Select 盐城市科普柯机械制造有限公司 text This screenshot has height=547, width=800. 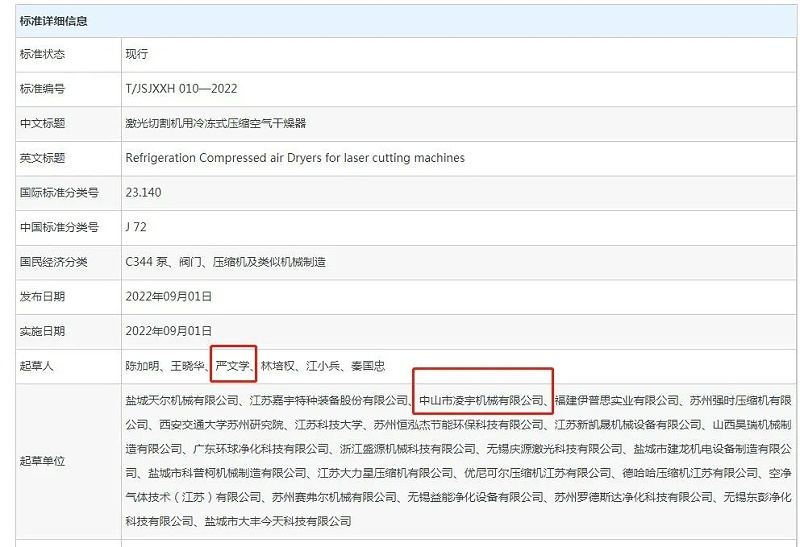point(227,473)
